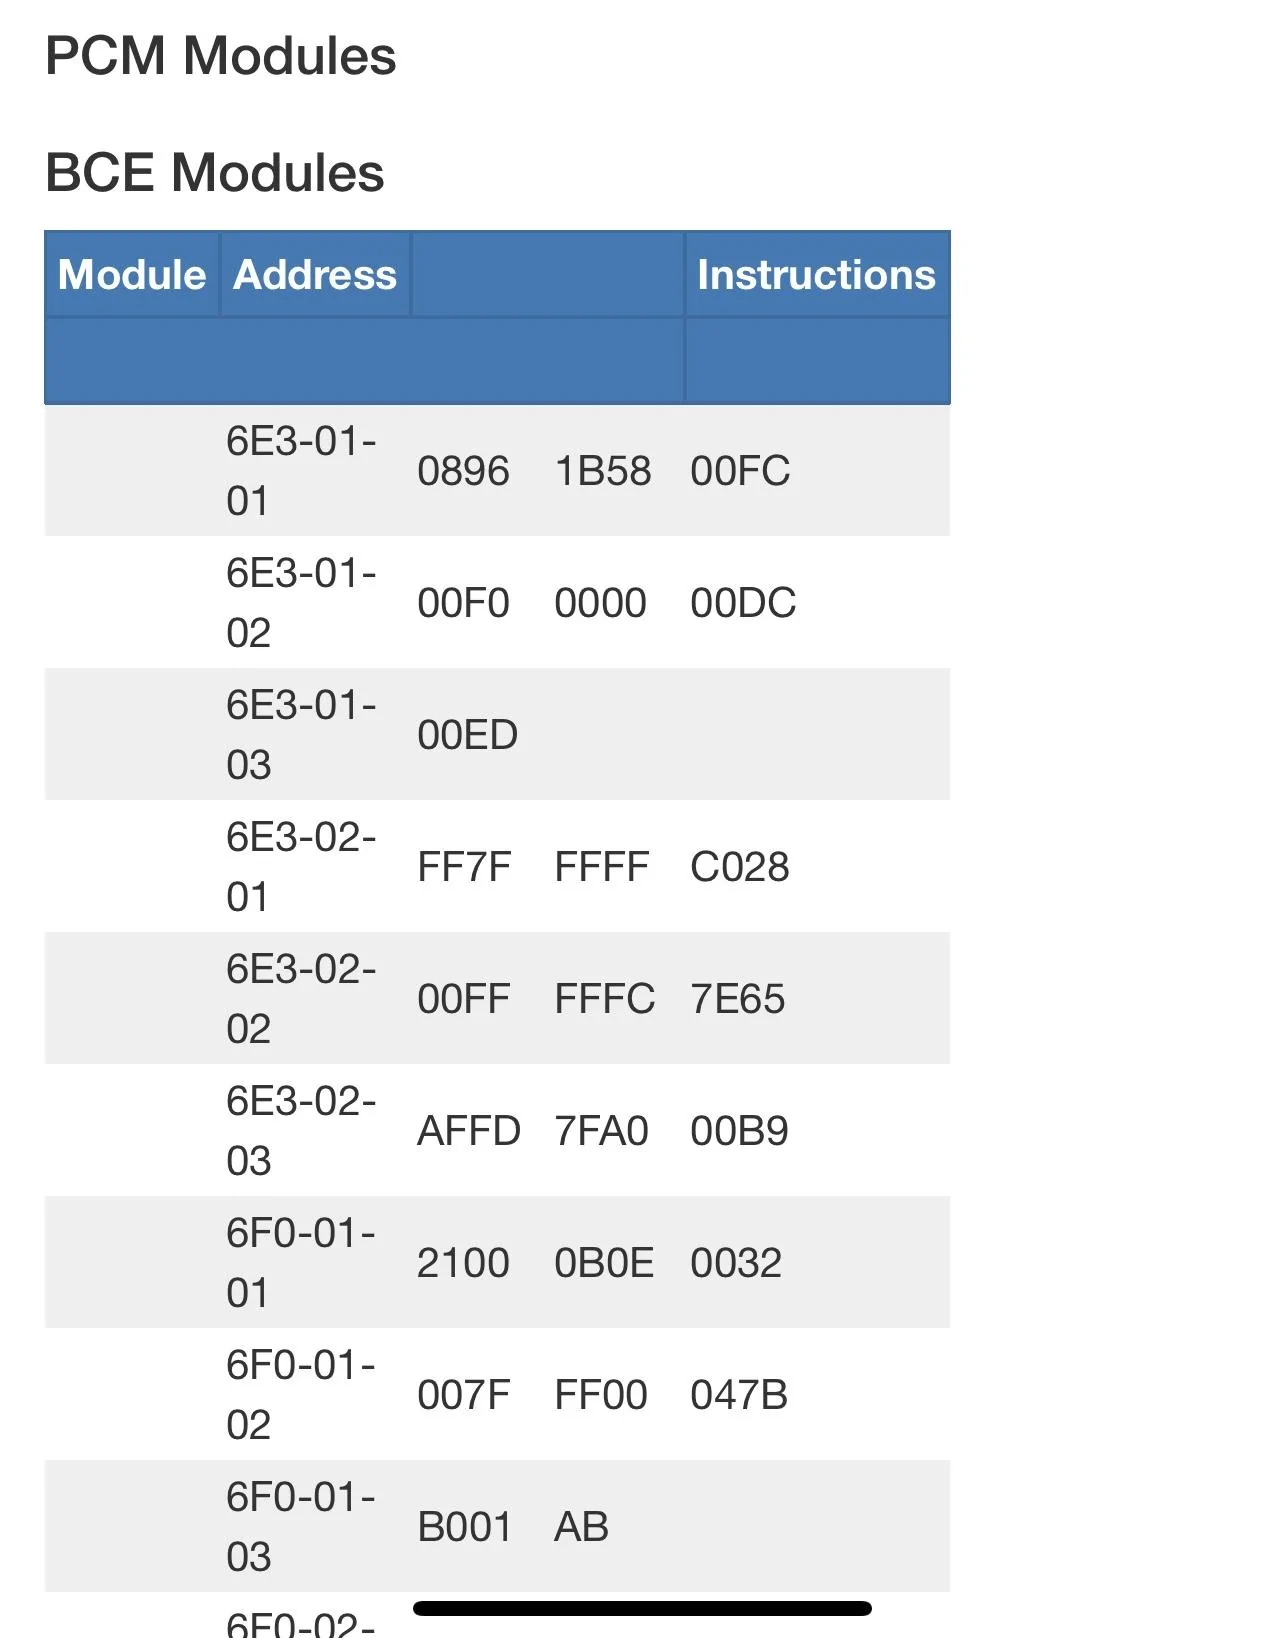The image size is (1284, 1638).
Task: Click the Address column header
Action: tap(315, 275)
